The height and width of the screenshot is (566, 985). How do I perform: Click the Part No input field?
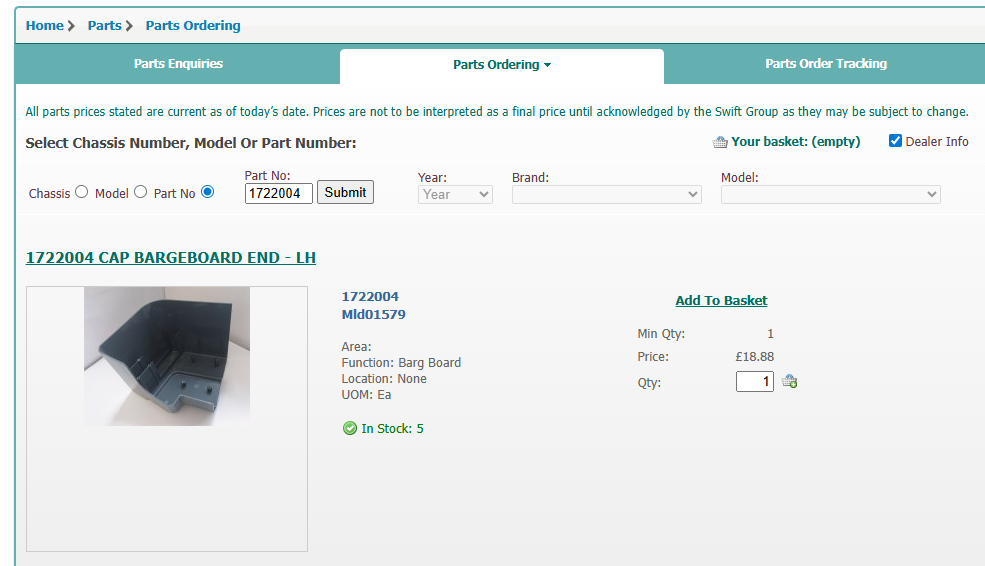[278, 193]
